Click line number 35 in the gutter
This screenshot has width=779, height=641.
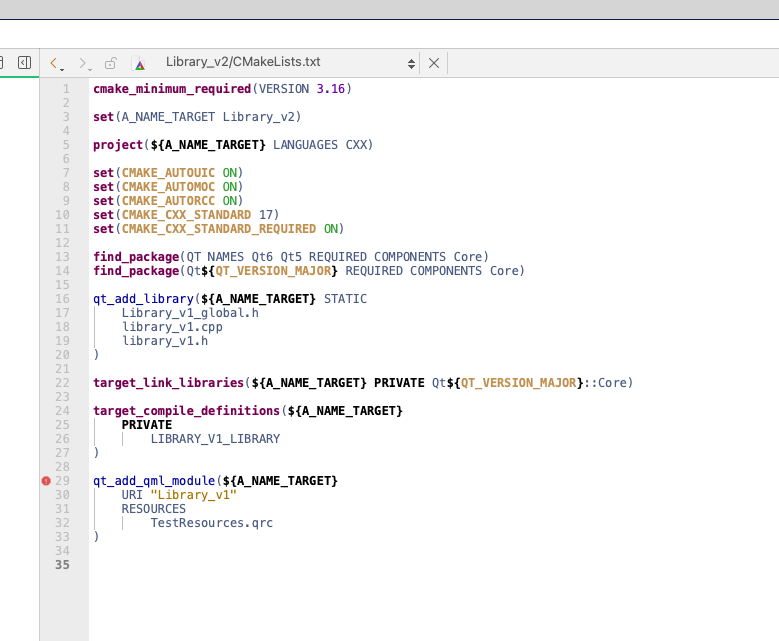(x=63, y=565)
